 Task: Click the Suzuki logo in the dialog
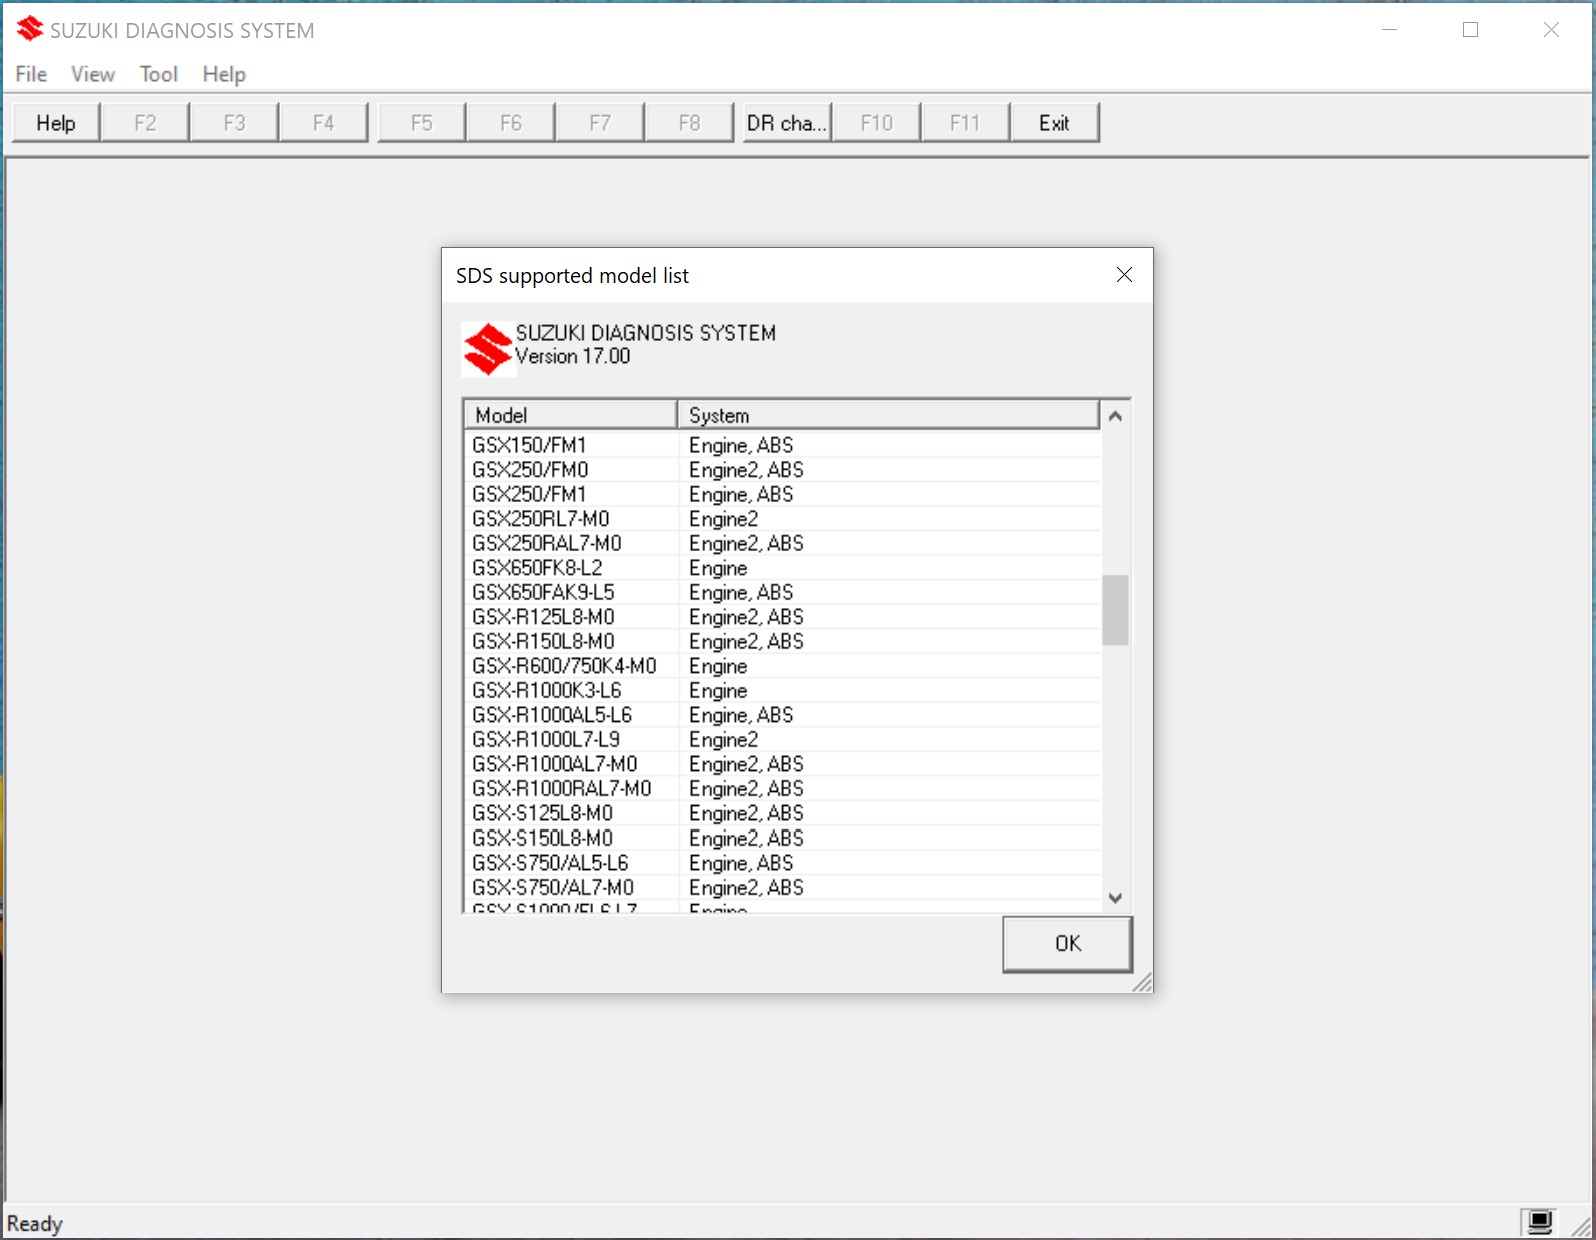coord(487,349)
